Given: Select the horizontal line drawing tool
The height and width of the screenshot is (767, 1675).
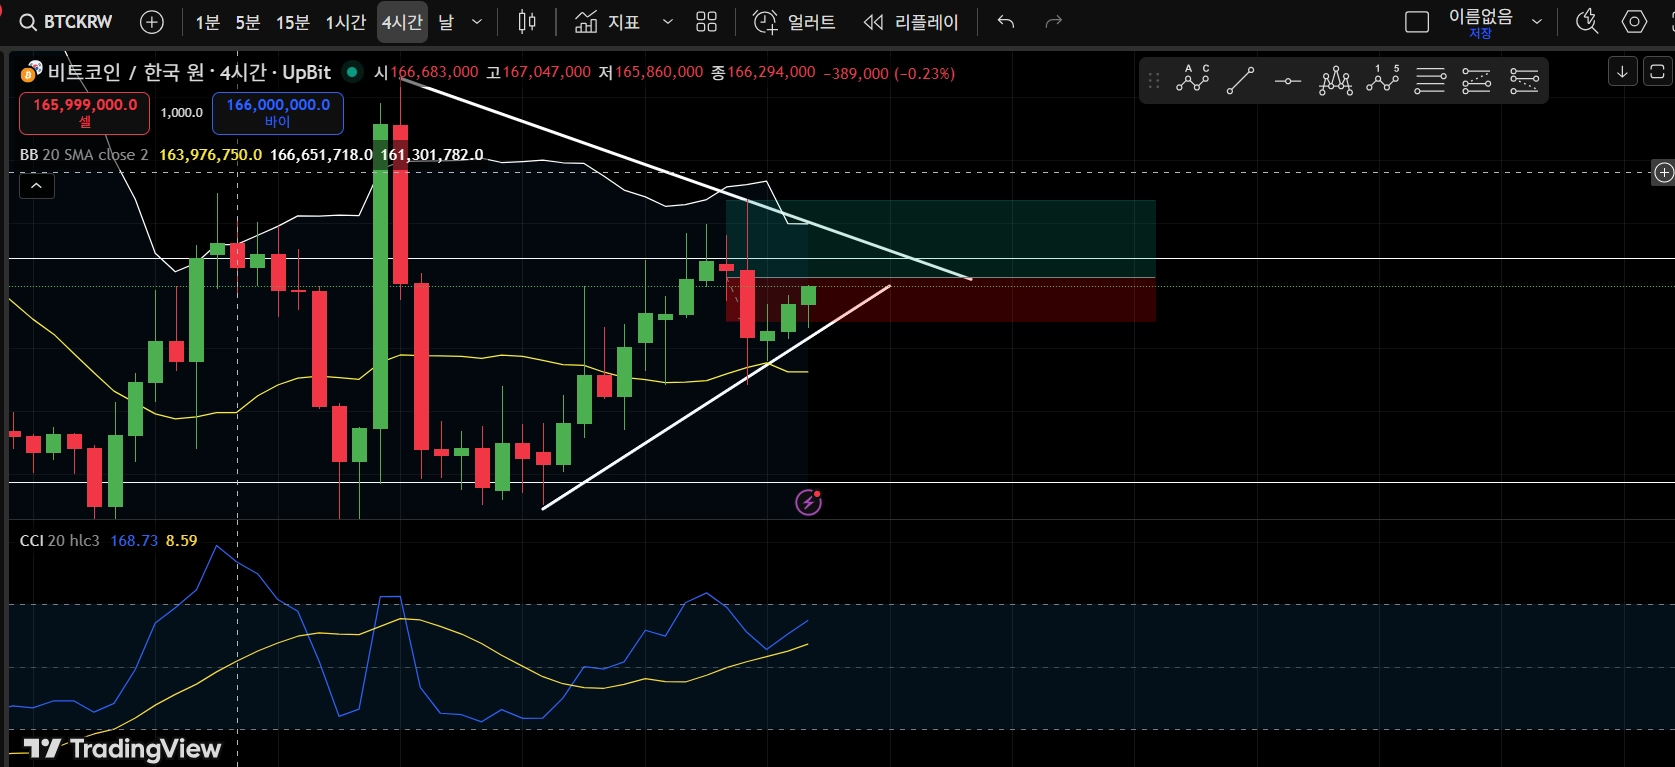Looking at the screenshot, I should [x=1288, y=80].
